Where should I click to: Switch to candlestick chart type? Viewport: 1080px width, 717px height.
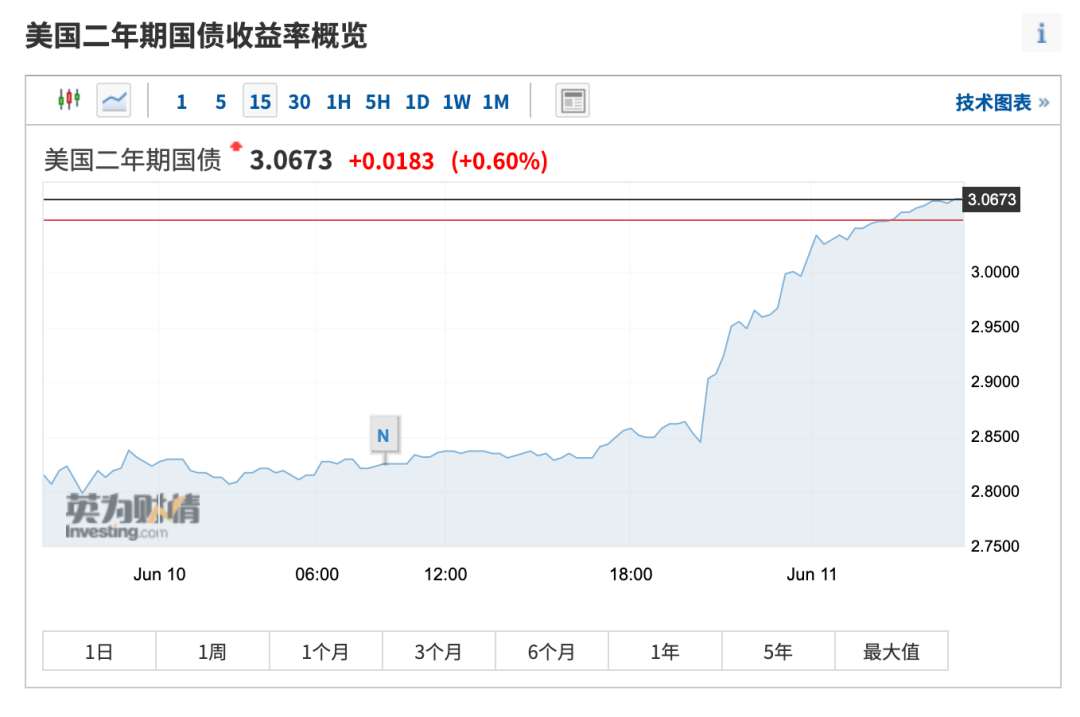(x=68, y=100)
